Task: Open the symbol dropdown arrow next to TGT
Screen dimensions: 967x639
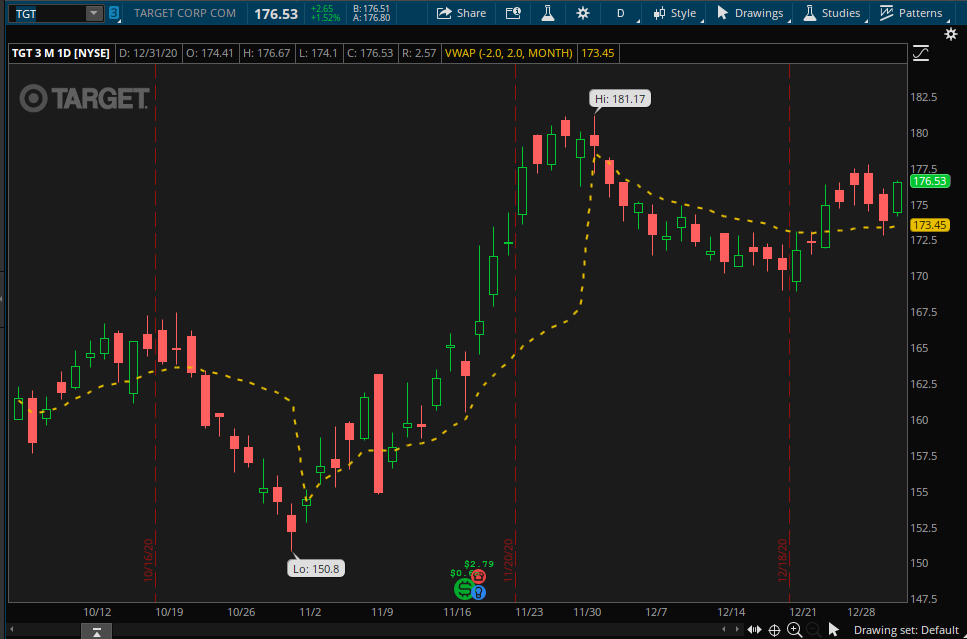Action: coord(94,13)
